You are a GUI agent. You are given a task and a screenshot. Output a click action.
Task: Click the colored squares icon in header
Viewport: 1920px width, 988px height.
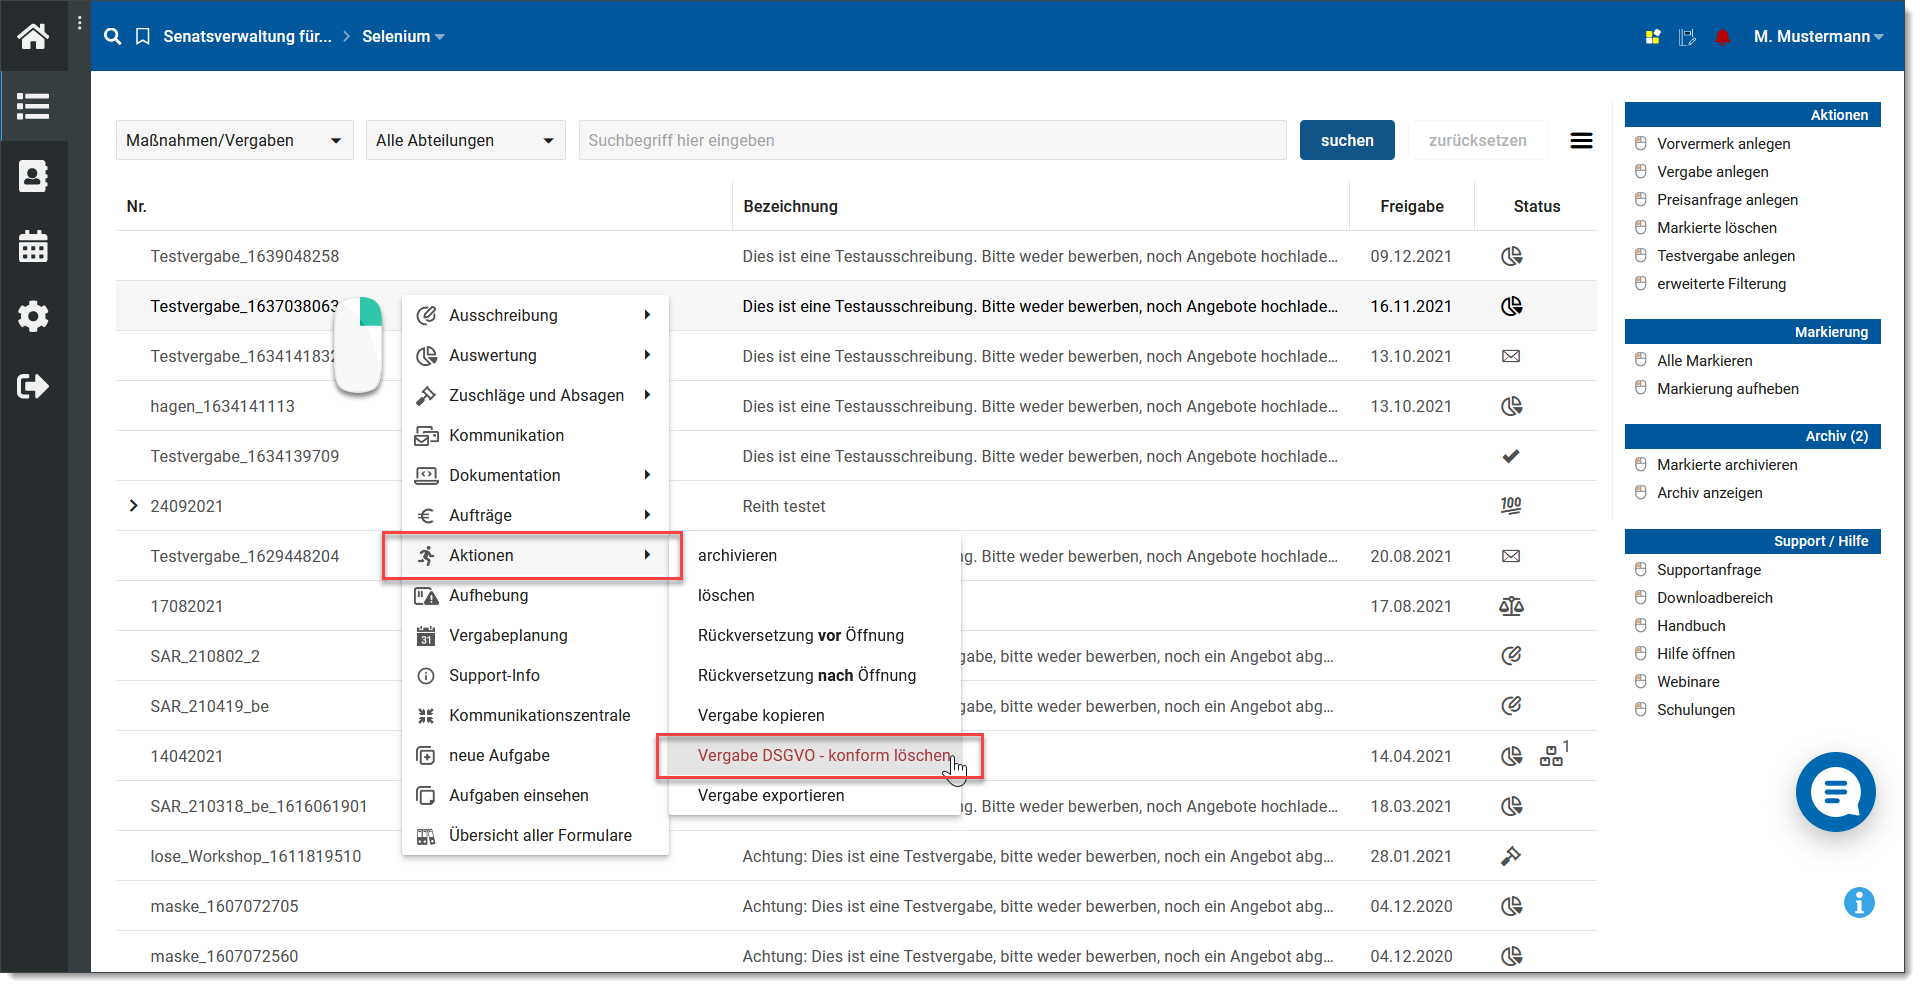click(1653, 37)
